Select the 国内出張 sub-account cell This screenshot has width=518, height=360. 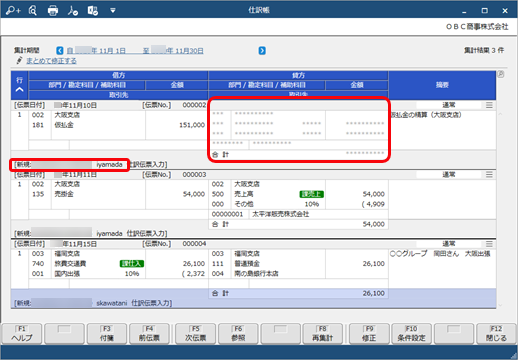click(67, 274)
